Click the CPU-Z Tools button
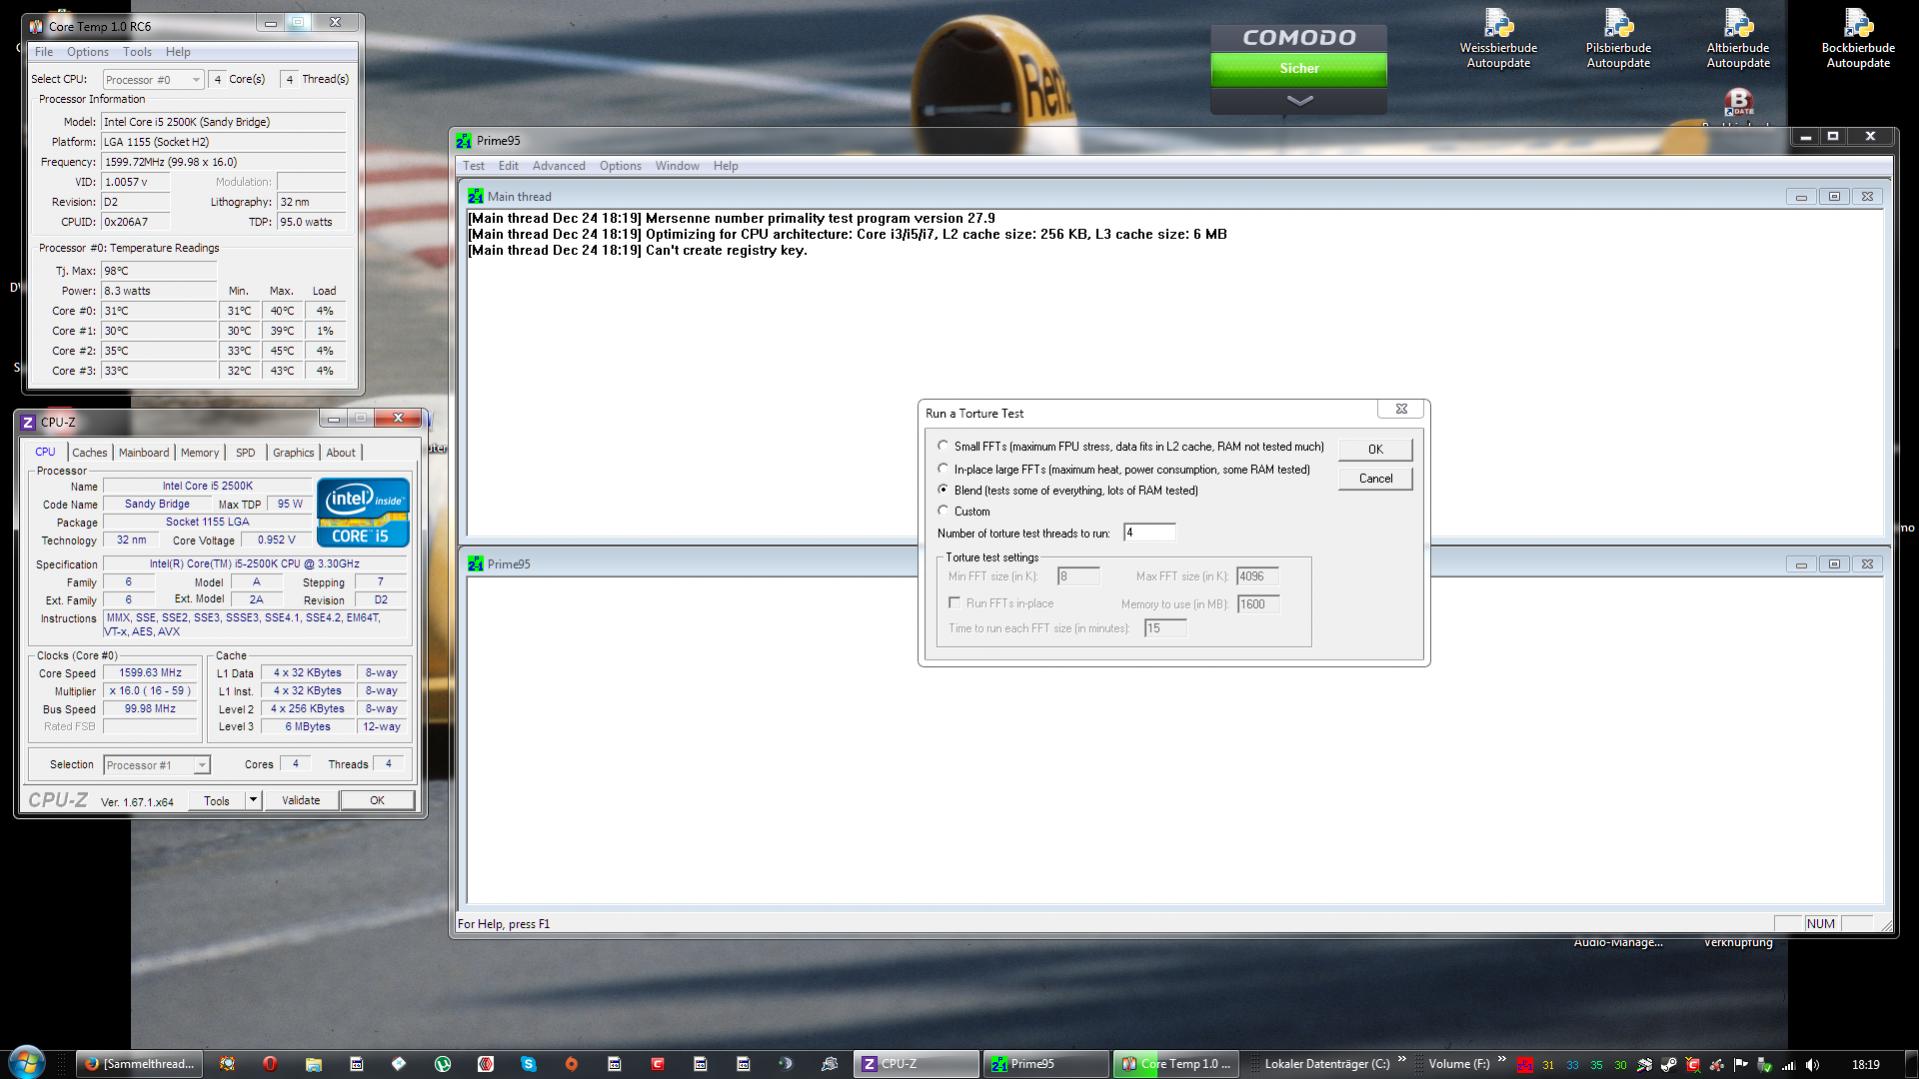This screenshot has height=1079, width=1919. pyautogui.click(x=216, y=800)
